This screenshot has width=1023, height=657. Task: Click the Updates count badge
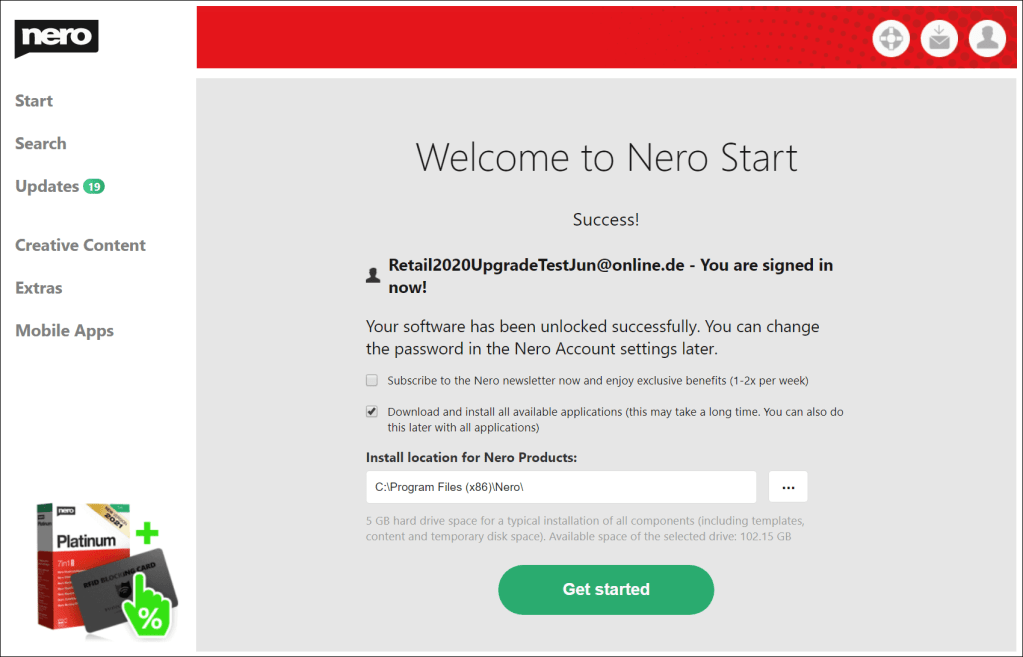pos(94,187)
